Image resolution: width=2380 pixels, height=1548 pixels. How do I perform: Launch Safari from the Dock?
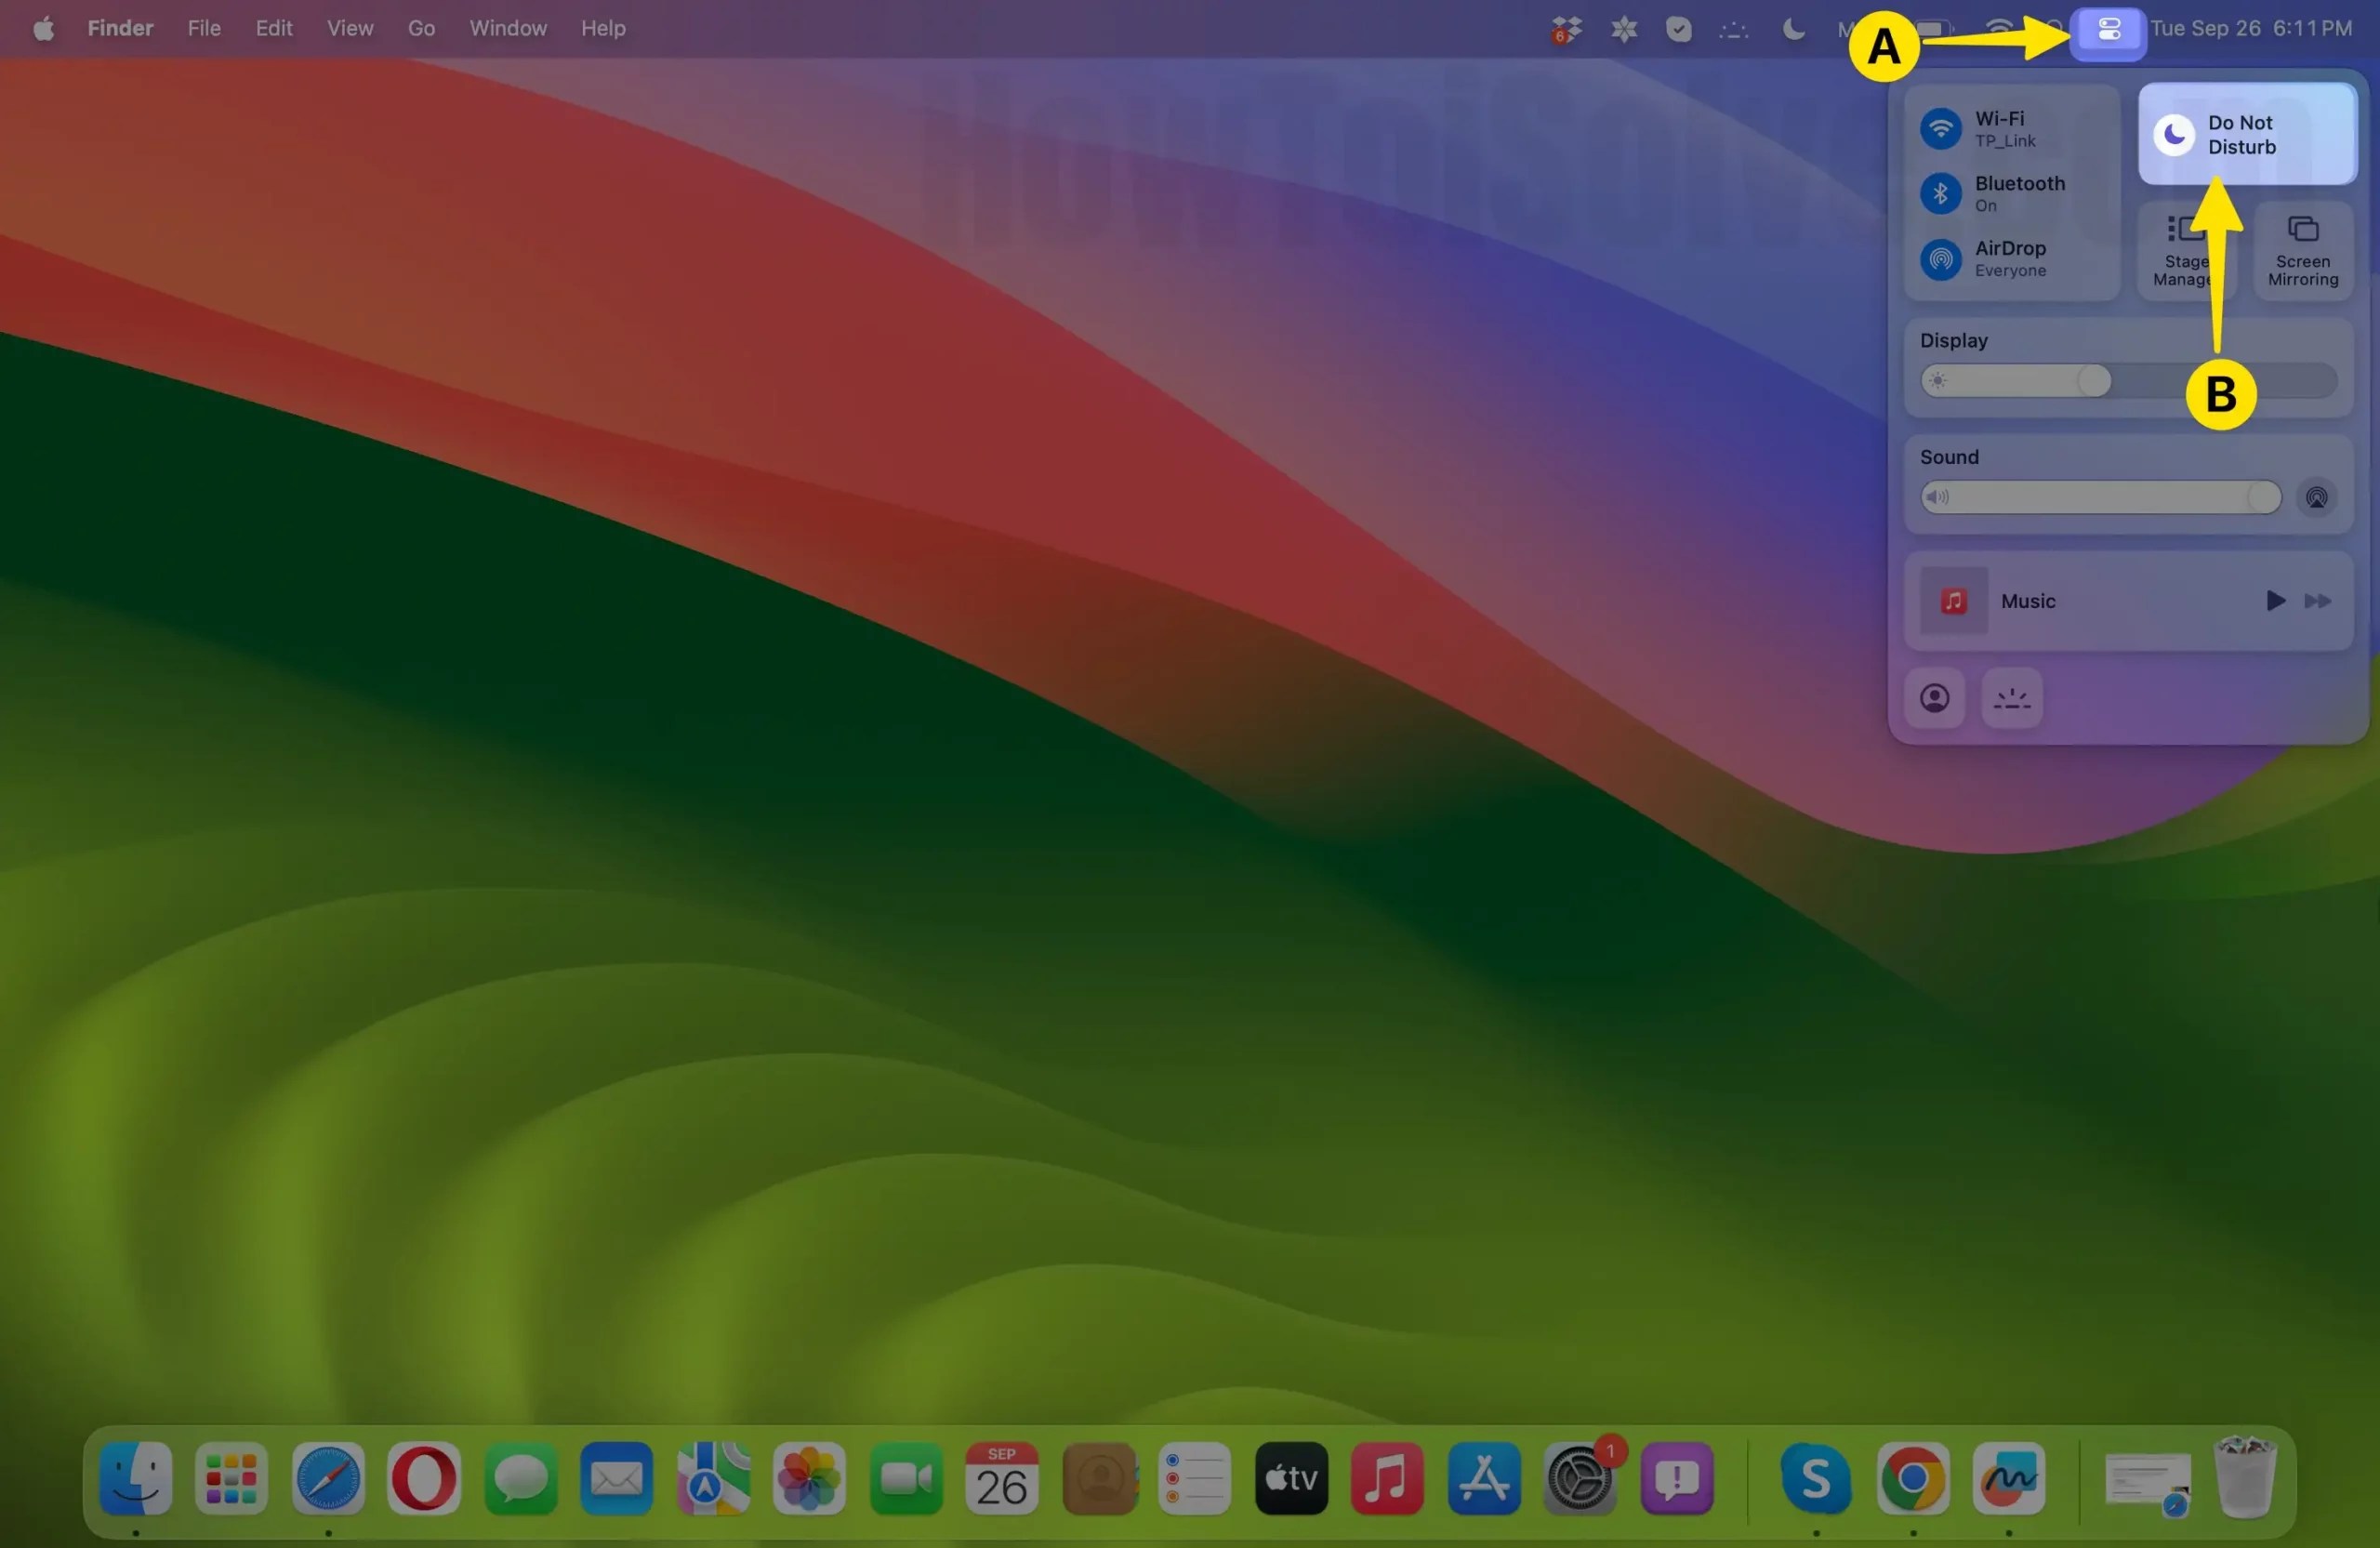(x=327, y=1480)
